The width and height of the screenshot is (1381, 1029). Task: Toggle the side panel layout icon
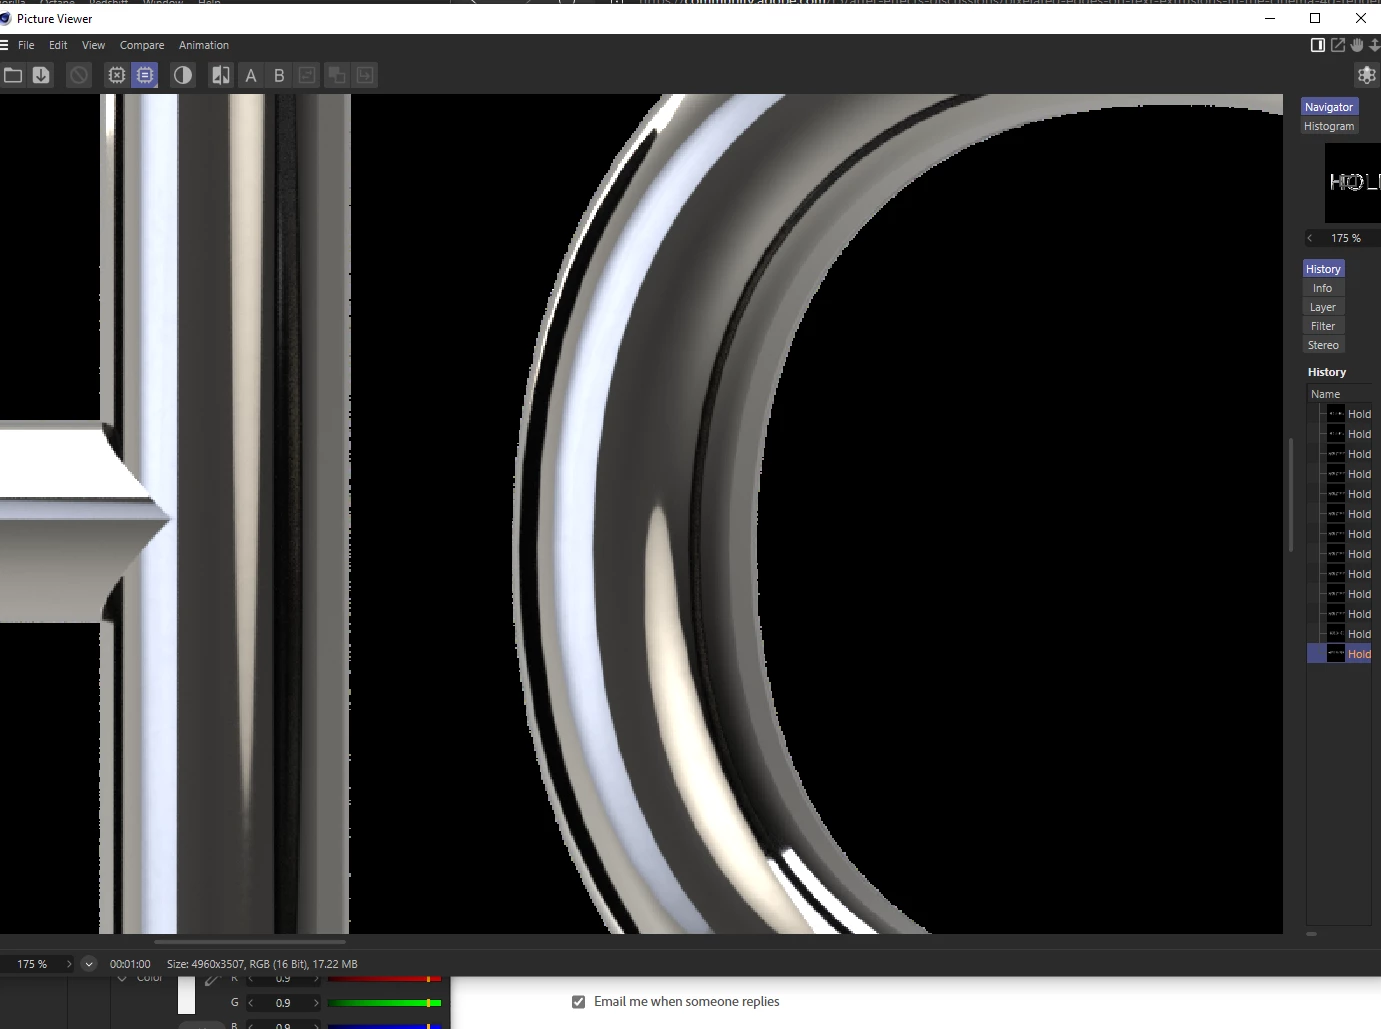click(1318, 45)
